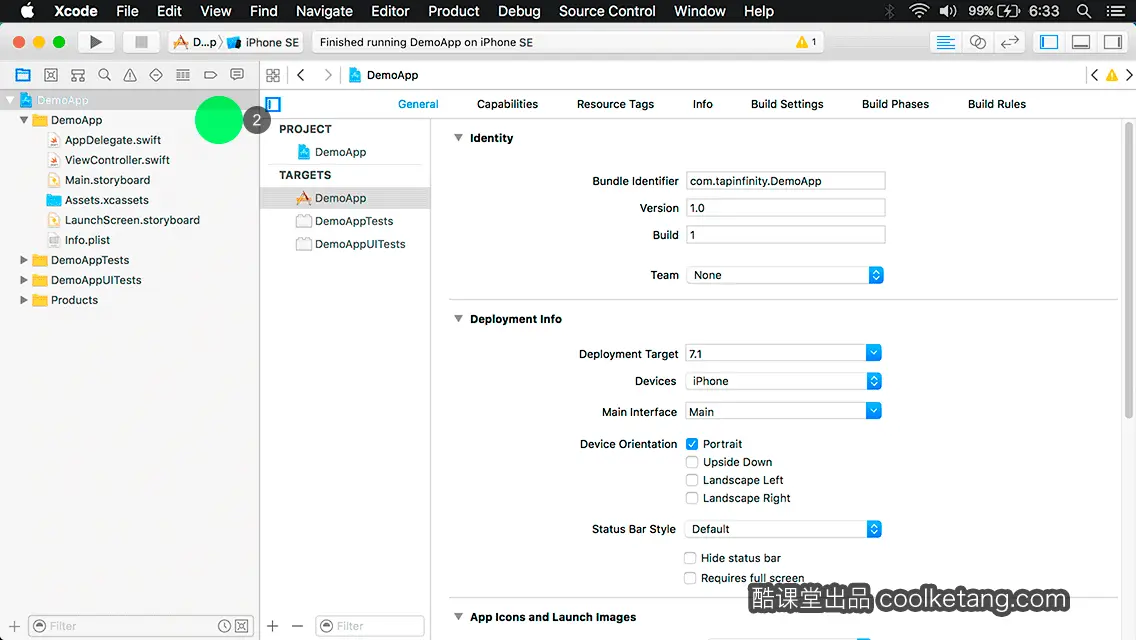
Task: Enable Landscape Left orientation checkbox
Action: coord(692,480)
